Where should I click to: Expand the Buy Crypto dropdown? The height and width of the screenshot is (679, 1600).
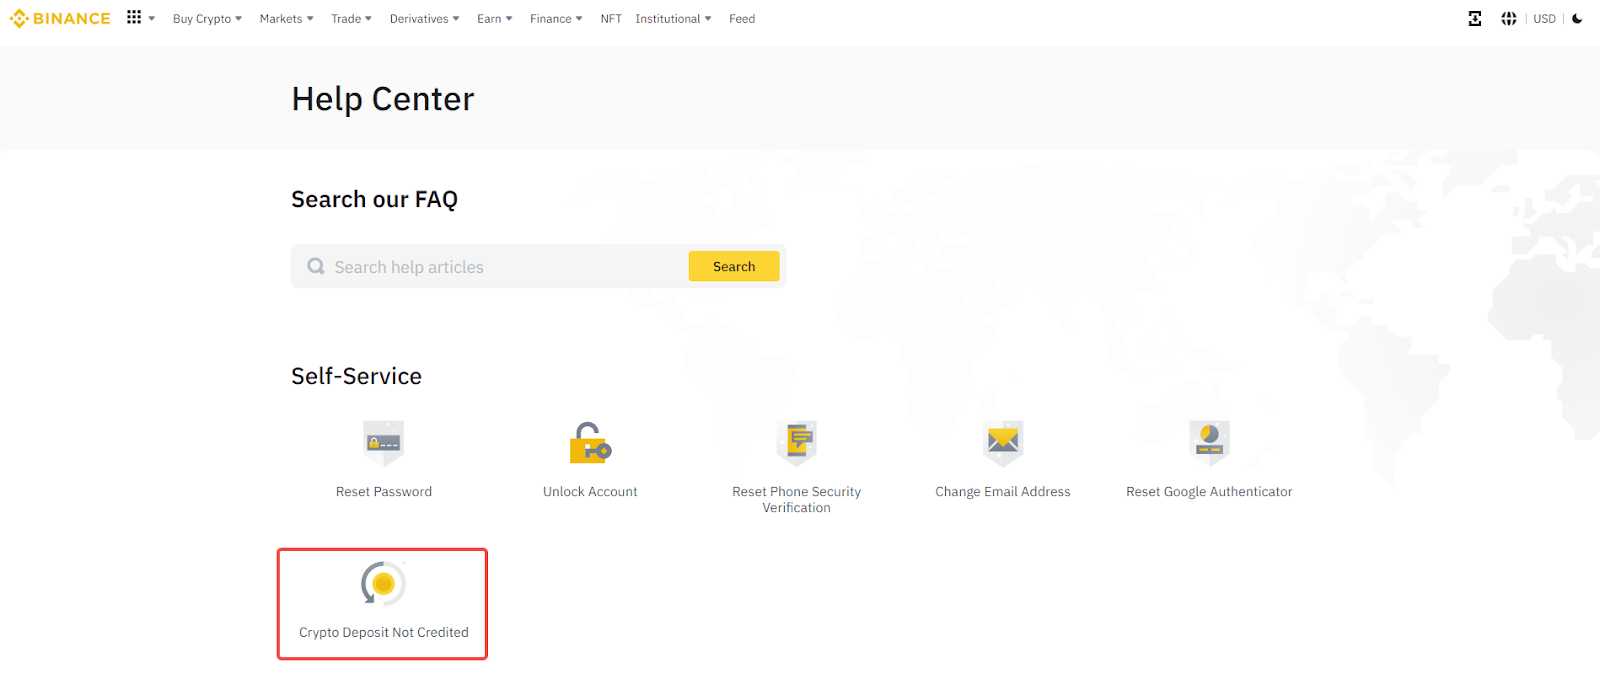click(x=207, y=19)
